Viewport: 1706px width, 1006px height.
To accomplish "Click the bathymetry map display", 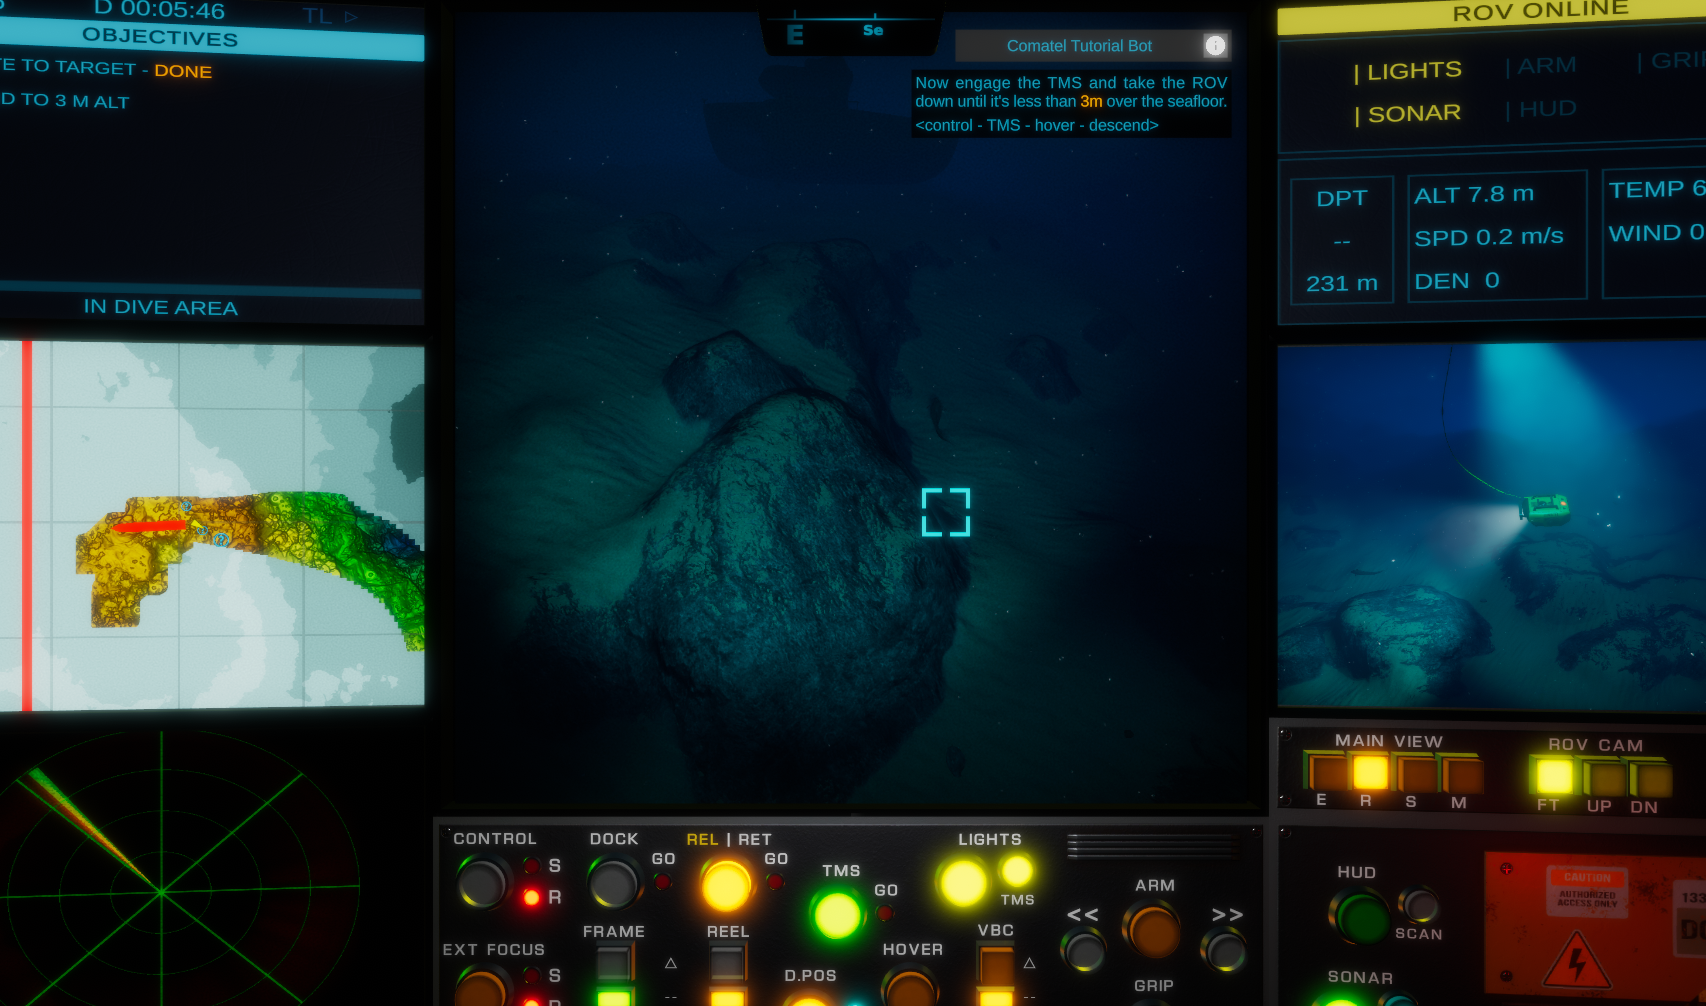I will [212, 526].
